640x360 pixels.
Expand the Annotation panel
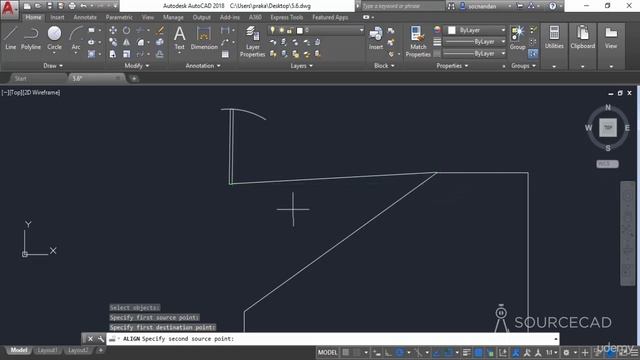(203, 66)
